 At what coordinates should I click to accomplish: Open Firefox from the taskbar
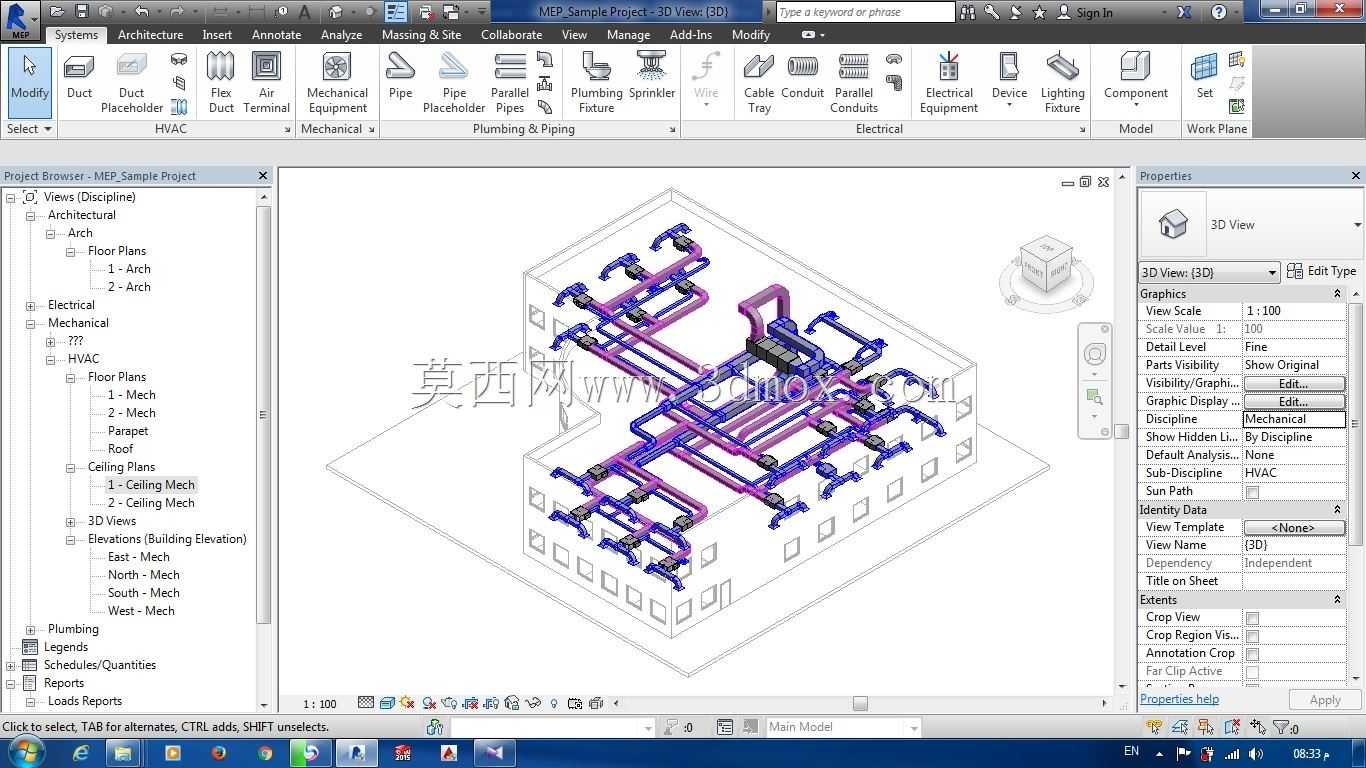(x=218, y=753)
